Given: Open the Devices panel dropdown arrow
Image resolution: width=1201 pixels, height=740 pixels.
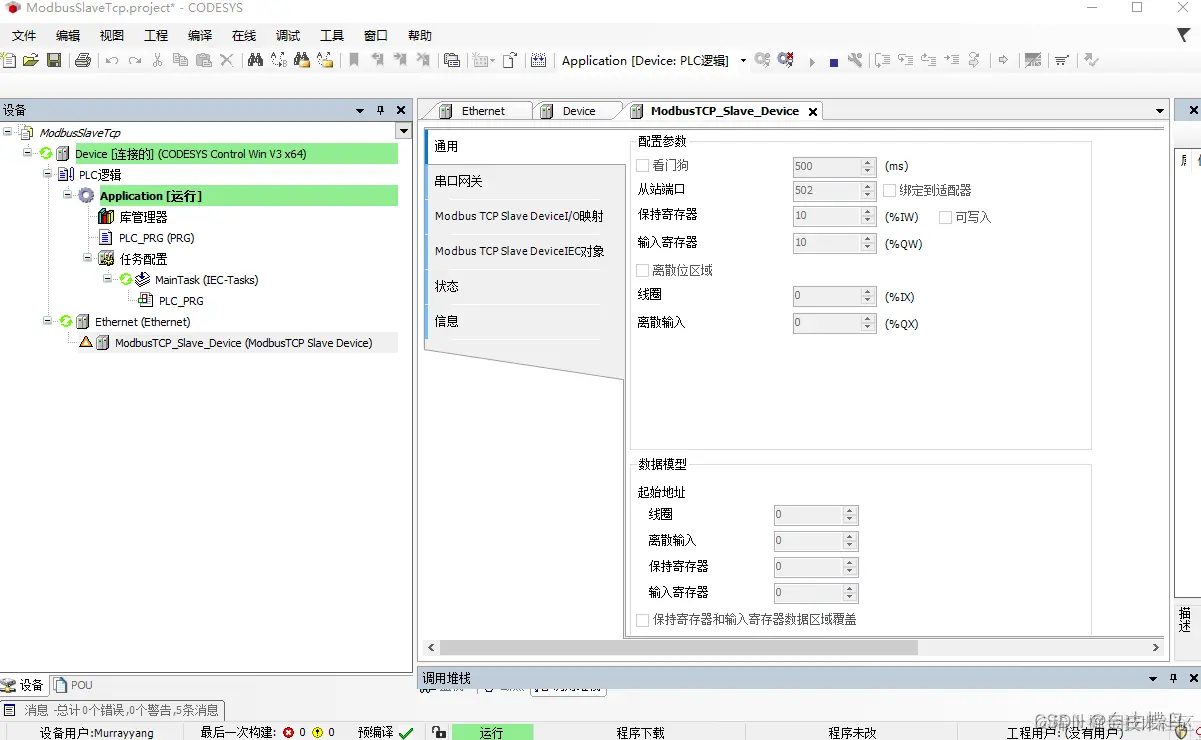Looking at the screenshot, I should (x=360, y=110).
